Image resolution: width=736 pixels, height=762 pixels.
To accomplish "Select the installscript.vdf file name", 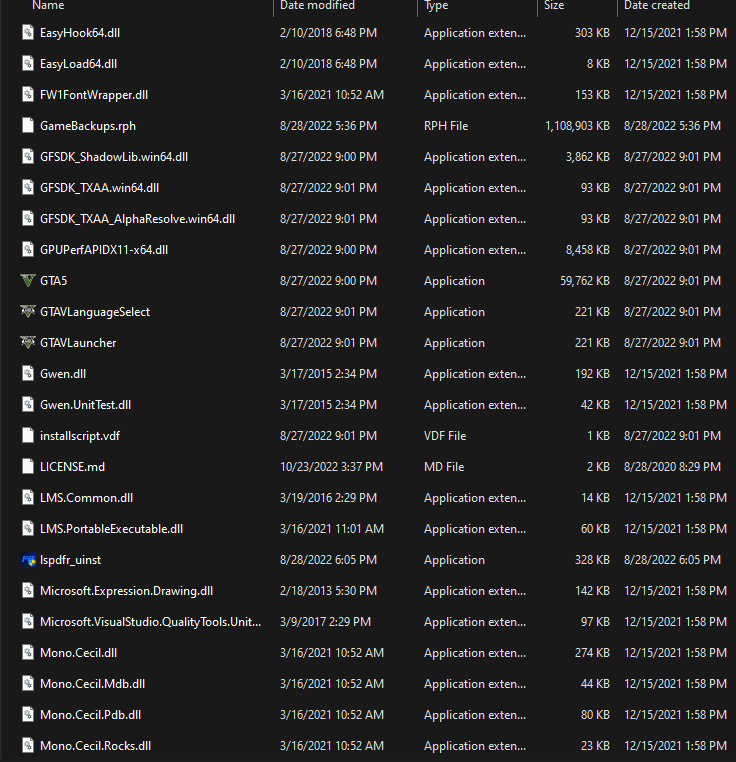I will 80,436.
